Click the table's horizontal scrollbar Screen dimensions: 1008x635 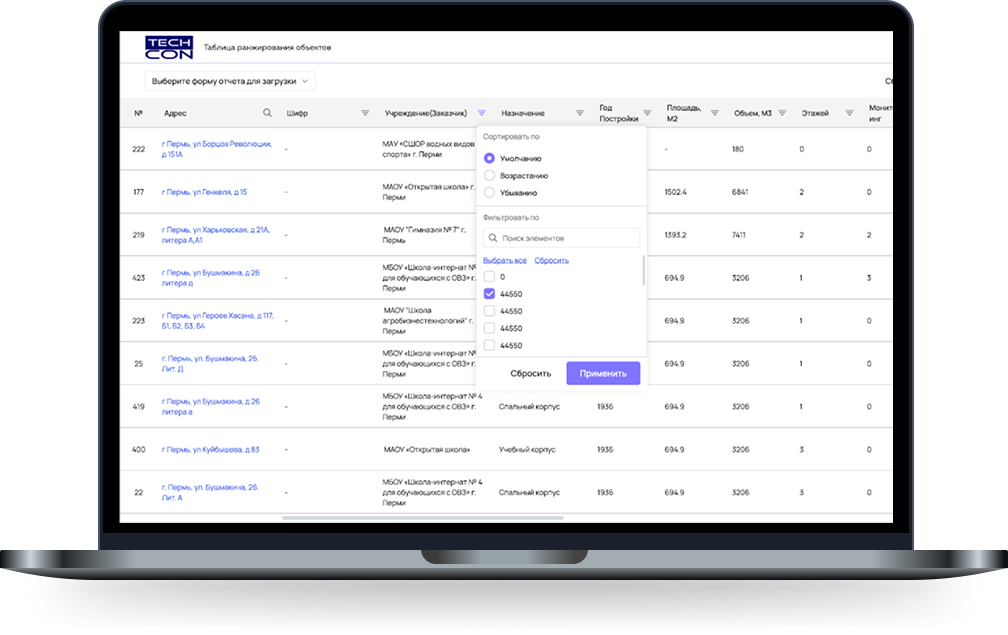tap(422, 518)
